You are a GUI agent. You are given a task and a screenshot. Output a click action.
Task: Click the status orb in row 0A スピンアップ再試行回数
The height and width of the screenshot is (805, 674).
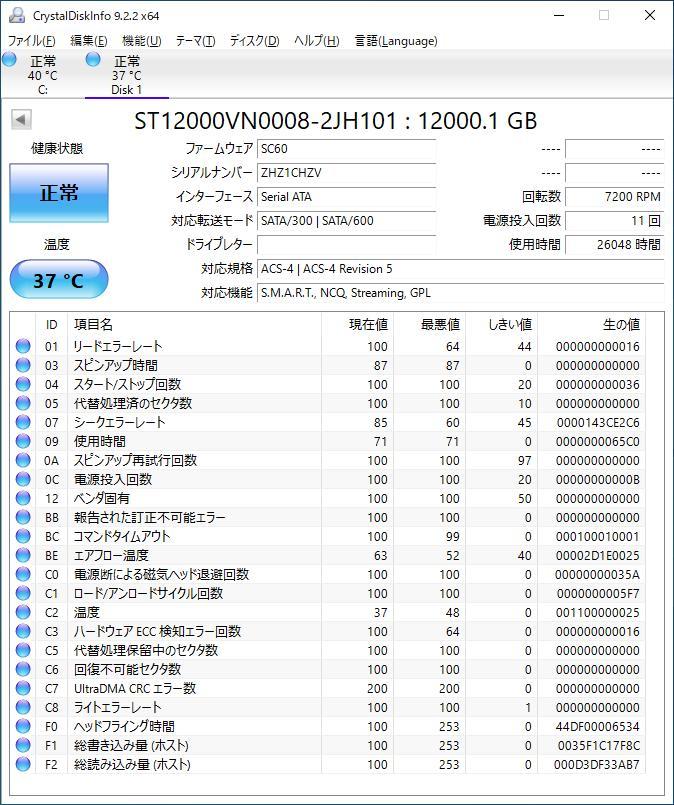pos(23,460)
